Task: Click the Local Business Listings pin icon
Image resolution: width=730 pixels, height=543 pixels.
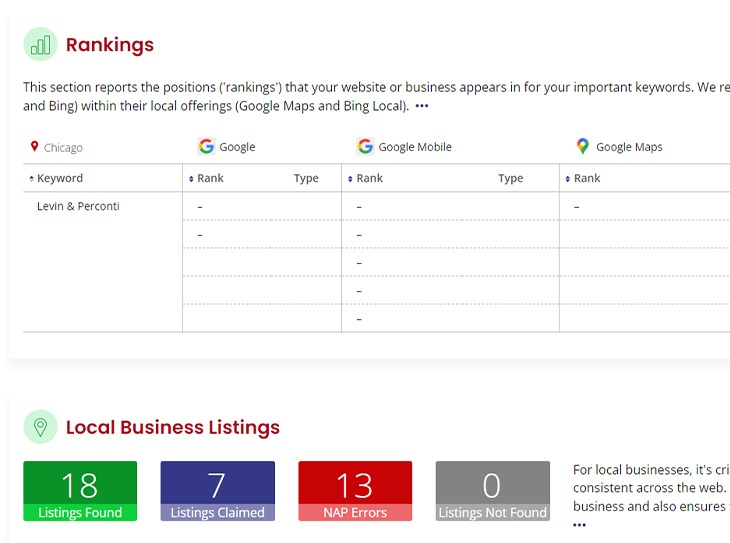Action: point(40,427)
